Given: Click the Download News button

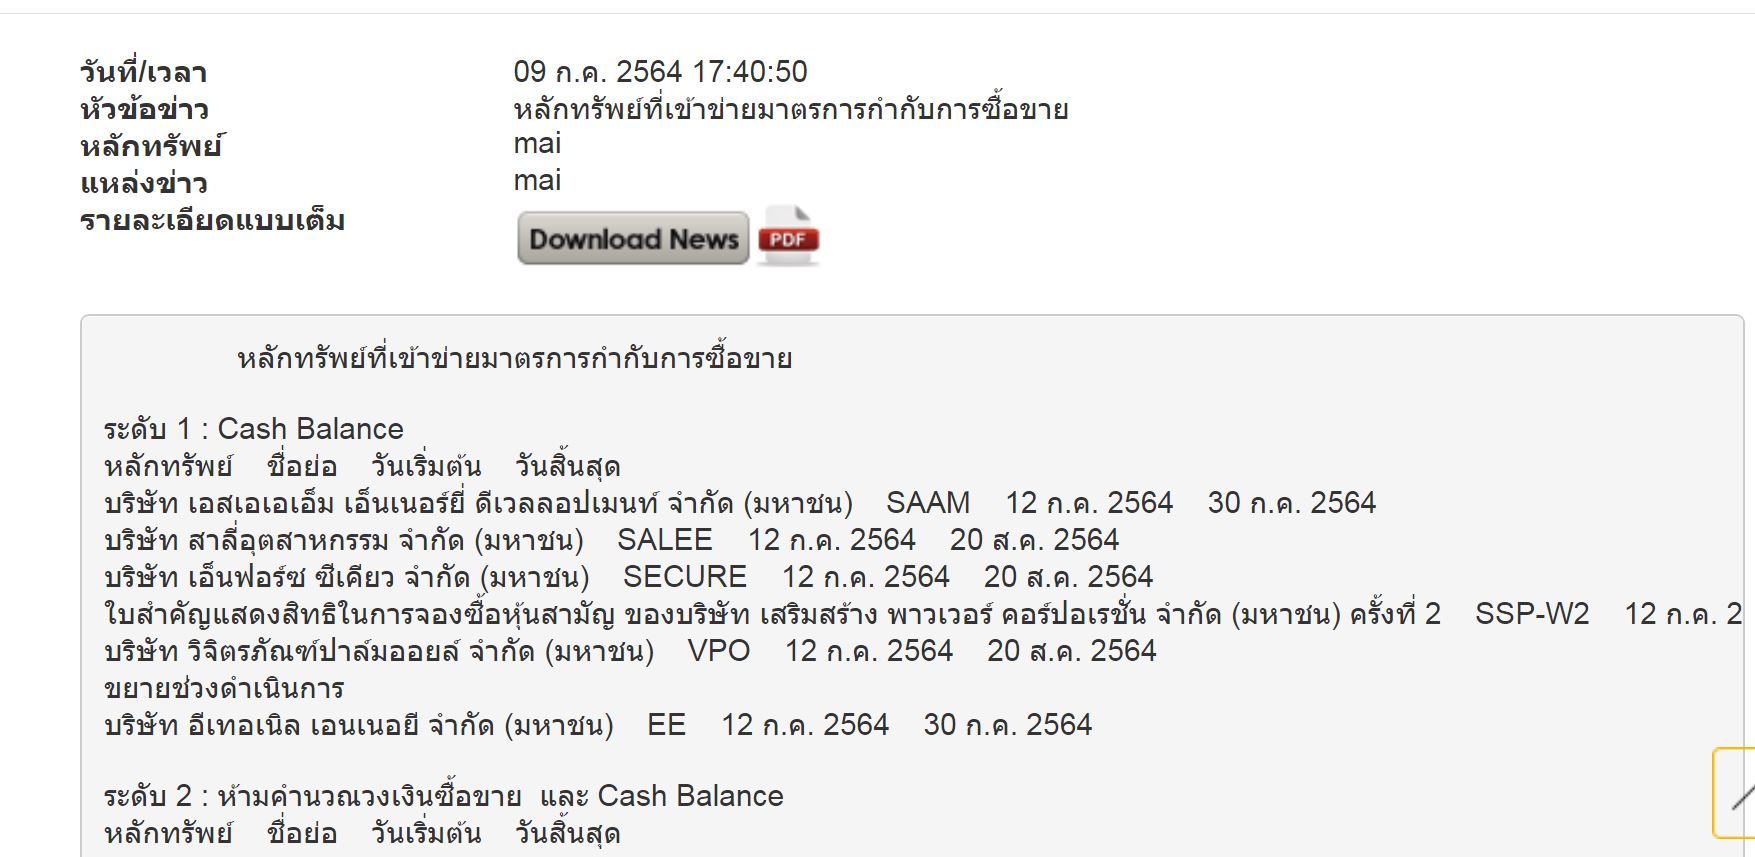Looking at the screenshot, I should (633, 239).
